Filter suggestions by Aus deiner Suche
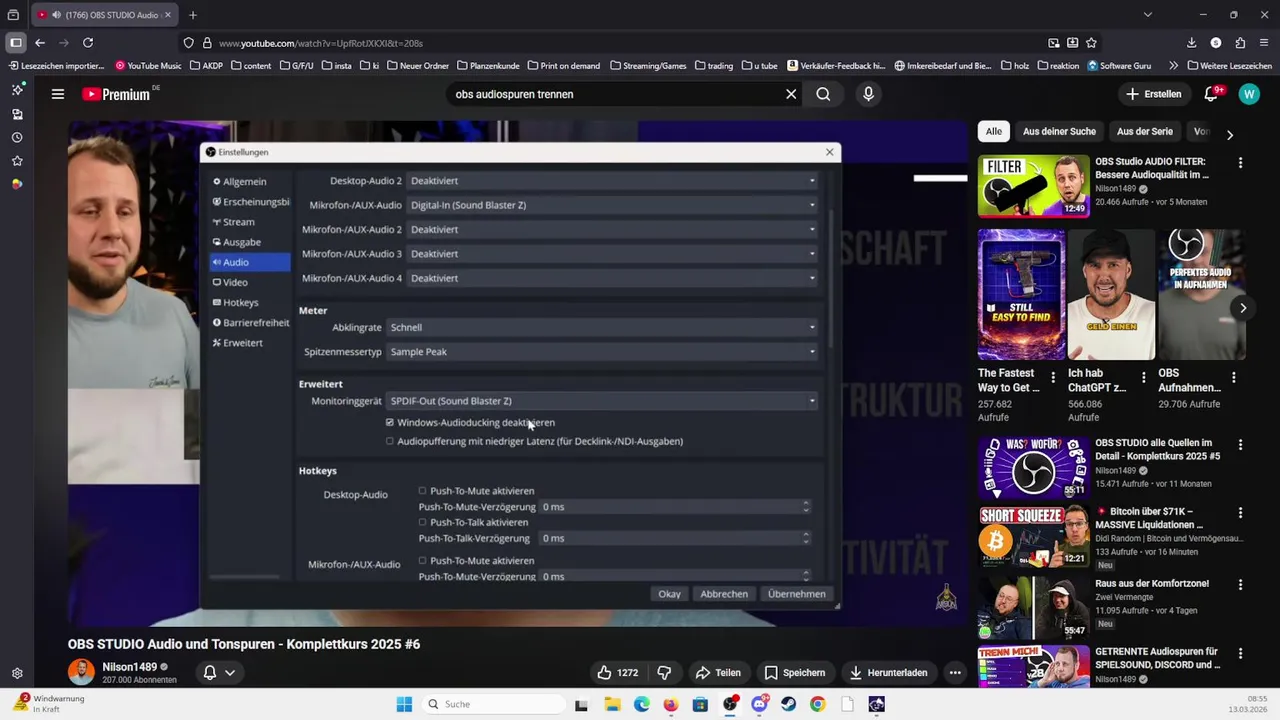 click(1059, 131)
